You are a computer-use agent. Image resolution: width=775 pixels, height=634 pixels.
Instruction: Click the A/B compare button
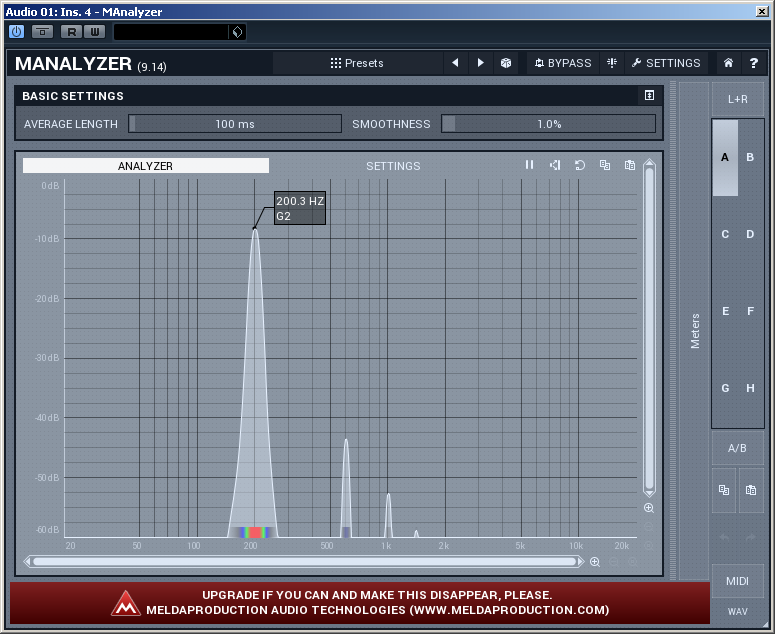[737, 448]
